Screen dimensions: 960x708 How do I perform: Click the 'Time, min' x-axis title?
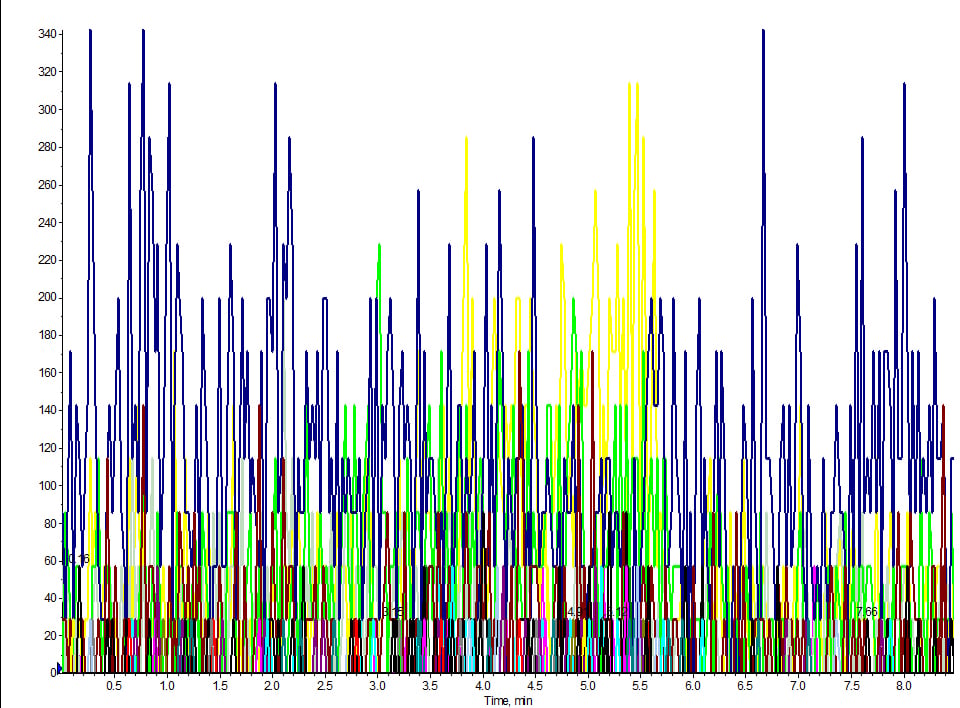[508, 701]
